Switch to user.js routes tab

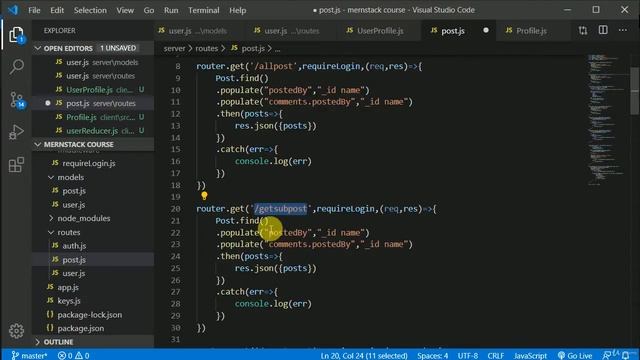[291, 31]
